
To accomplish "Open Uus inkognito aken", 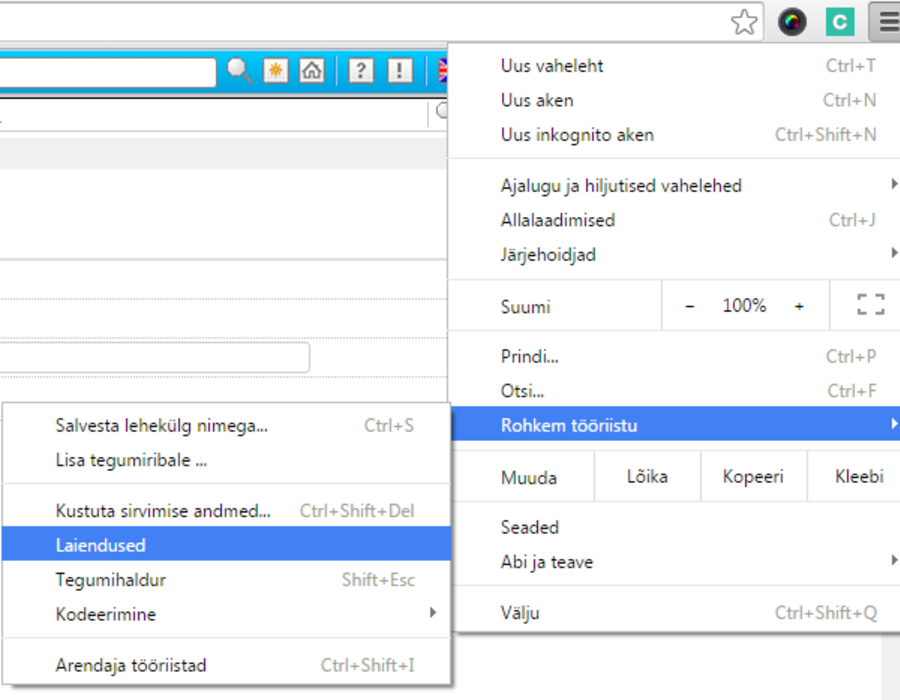I will [x=674, y=135].
